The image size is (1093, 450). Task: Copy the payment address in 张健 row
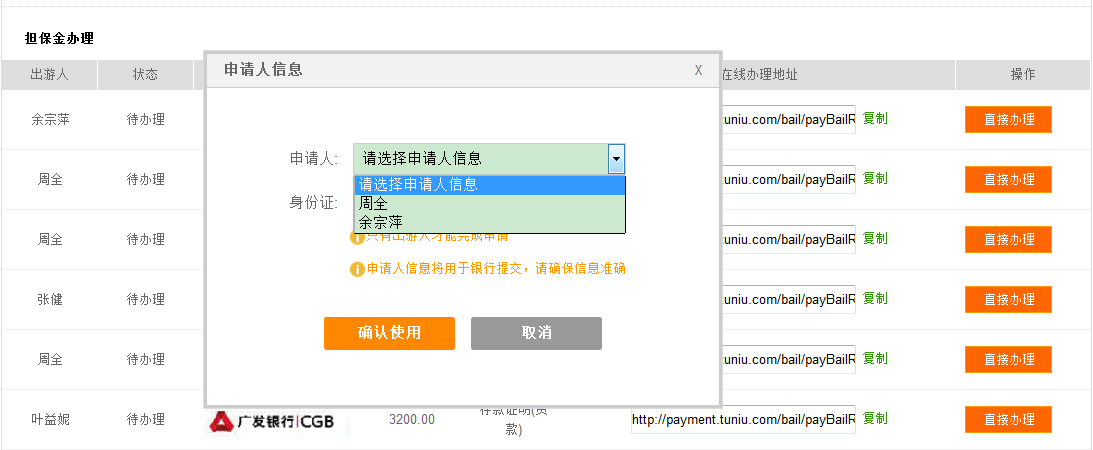pyautogui.click(x=875, y=298)
